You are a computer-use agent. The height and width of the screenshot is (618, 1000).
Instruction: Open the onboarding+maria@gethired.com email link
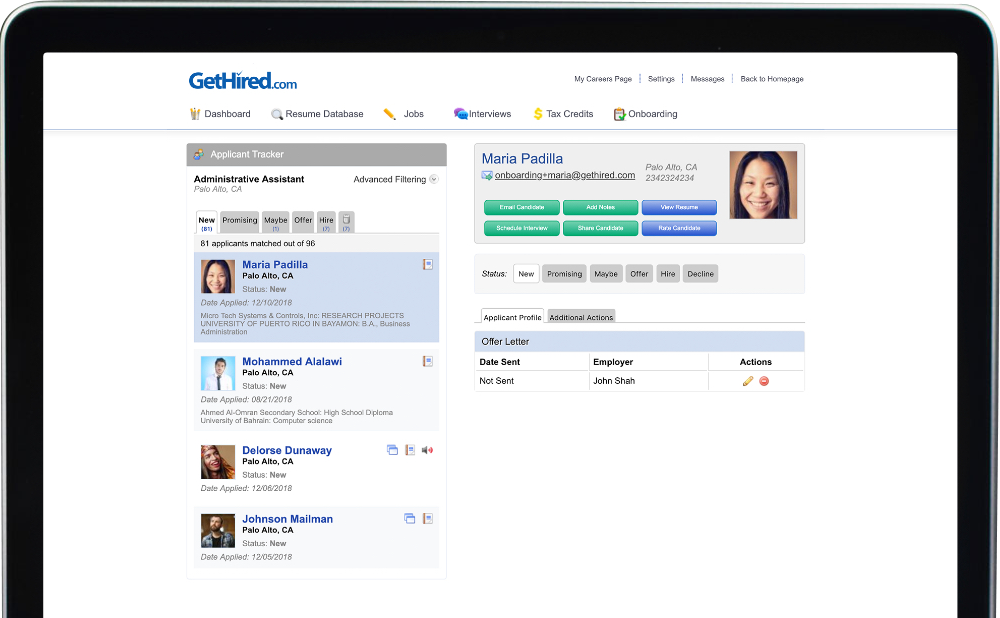[x=564, y=175]
